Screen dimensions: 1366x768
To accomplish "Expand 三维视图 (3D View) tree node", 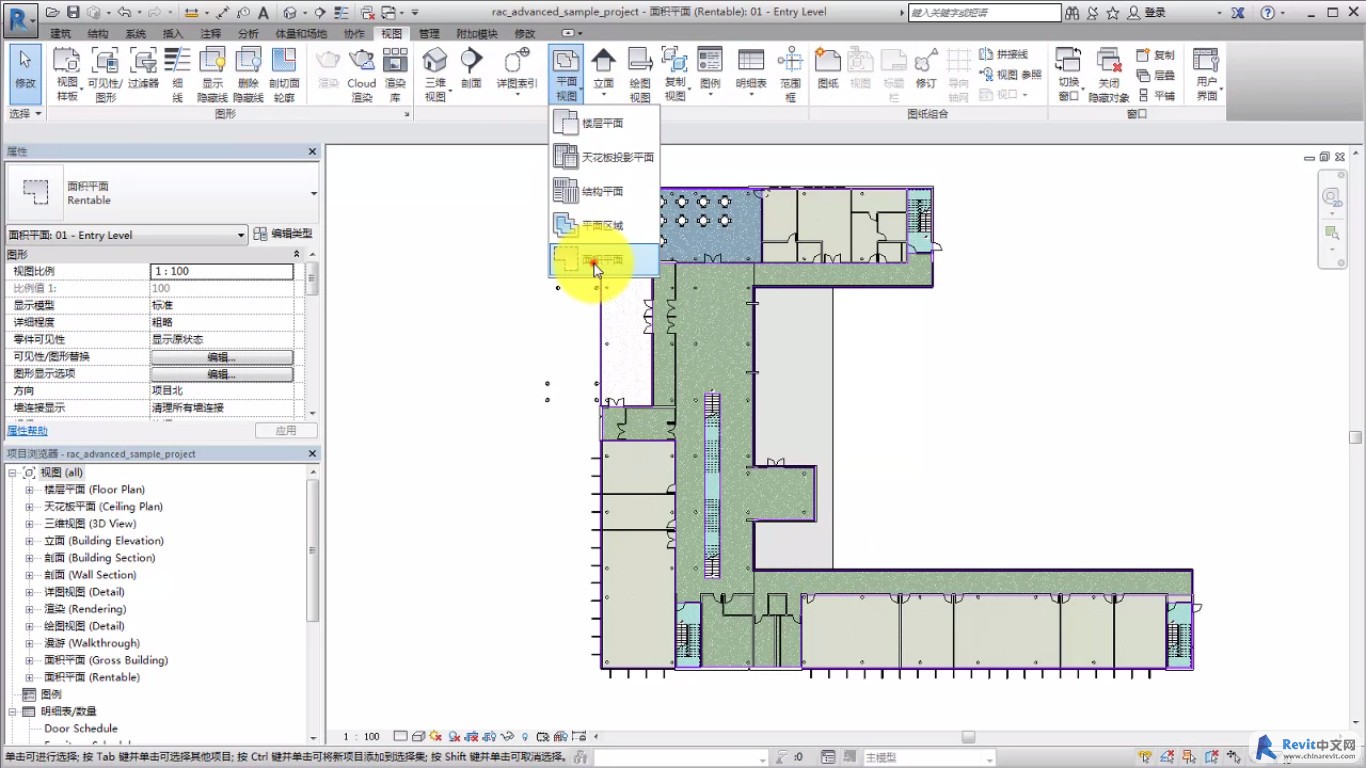I will pos(30,524).
